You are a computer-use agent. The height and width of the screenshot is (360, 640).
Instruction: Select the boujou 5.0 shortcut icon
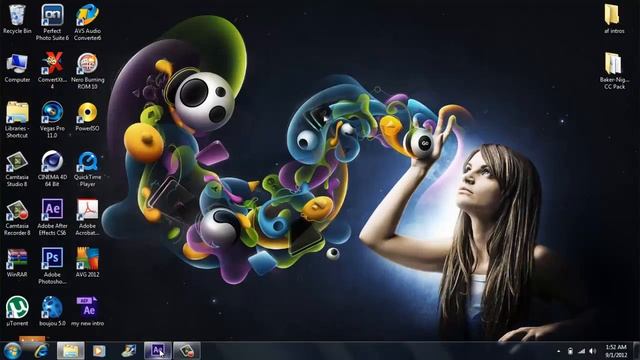(52, 311)
